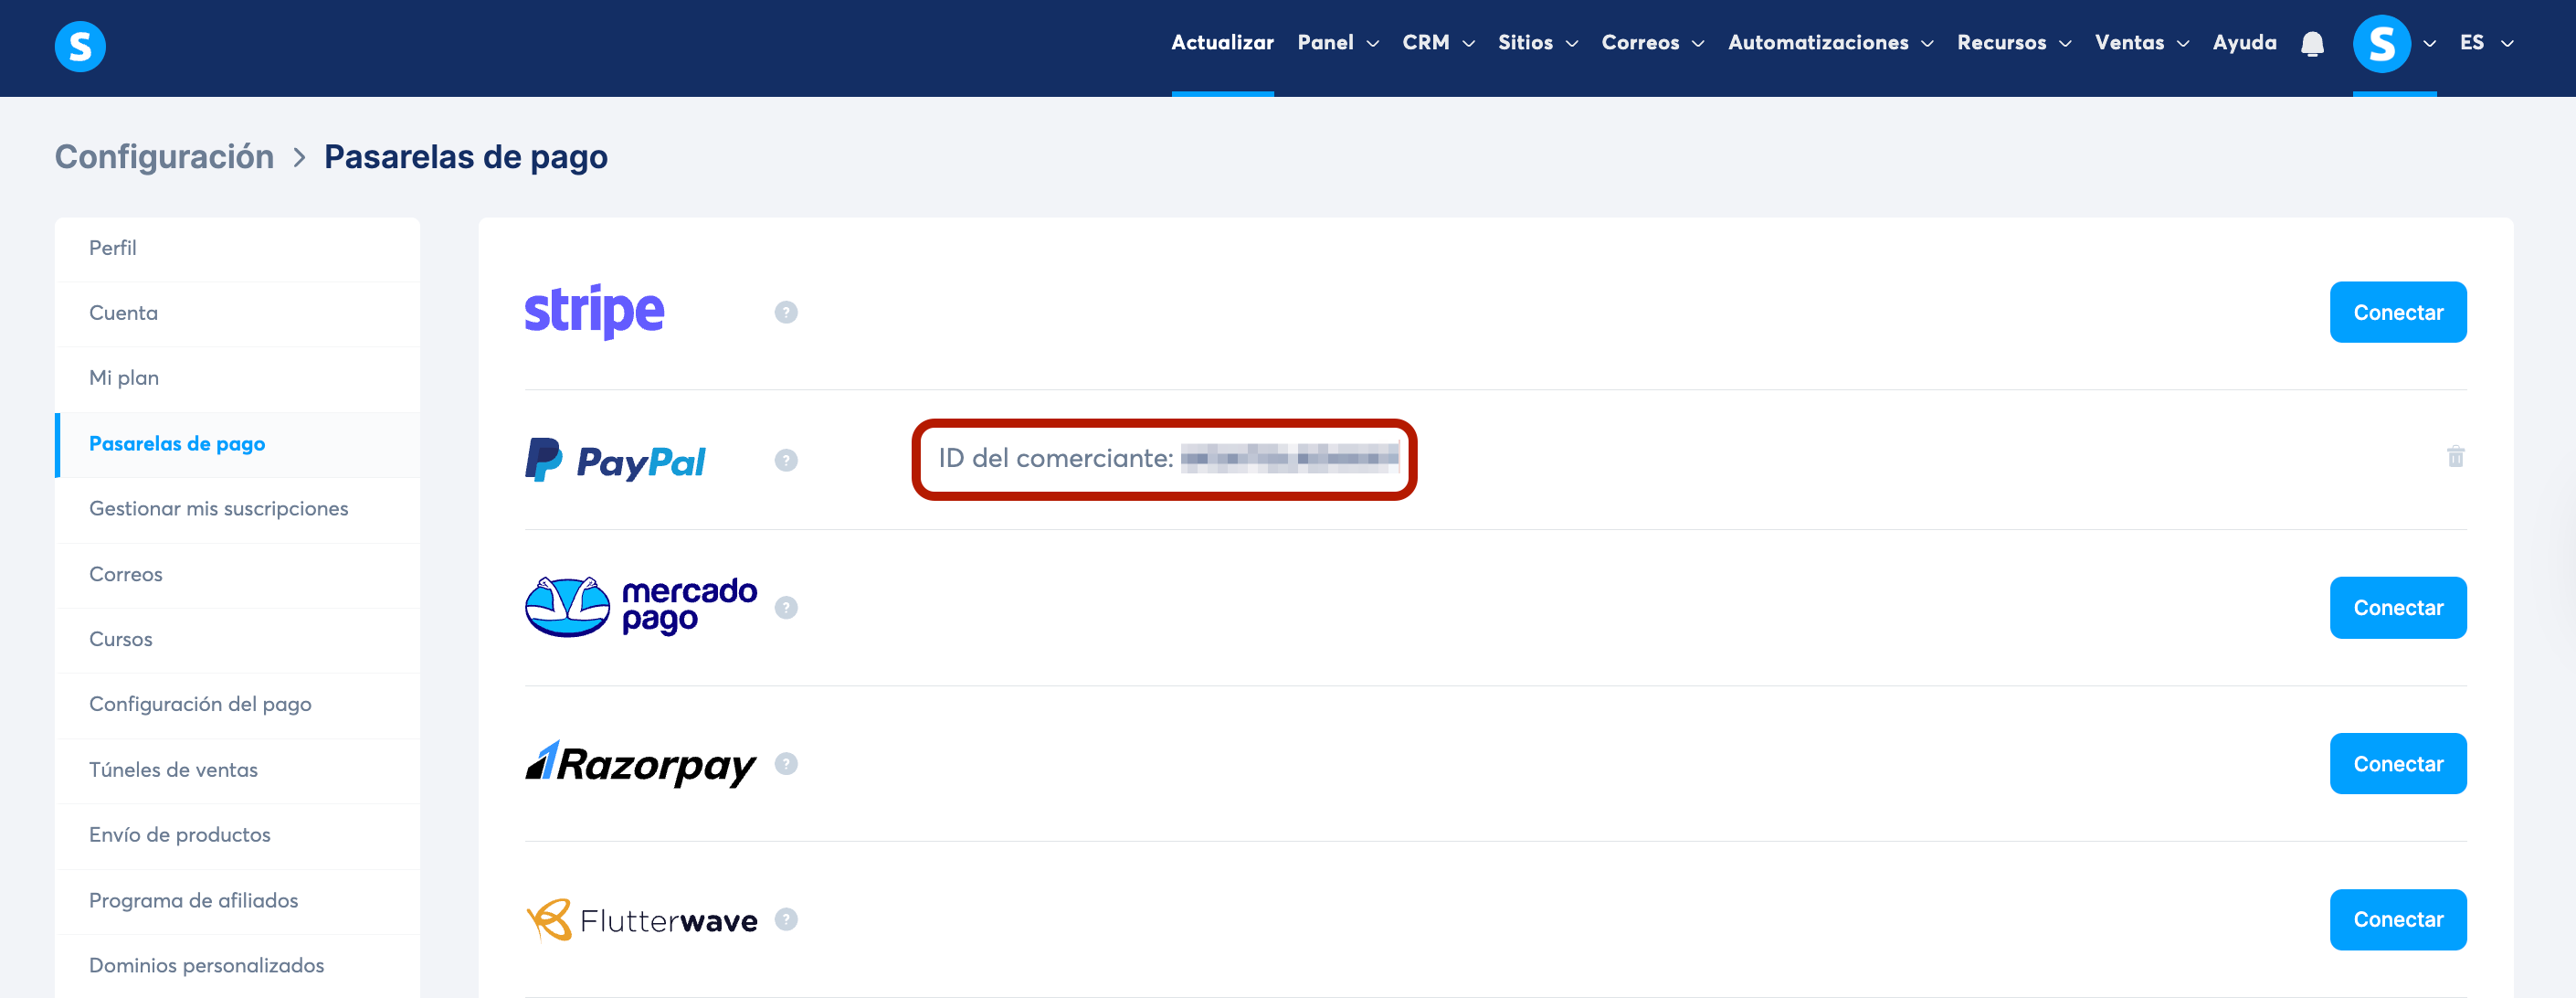
Task: Open the Actualizar menu item
Action: click(1222, 43)
